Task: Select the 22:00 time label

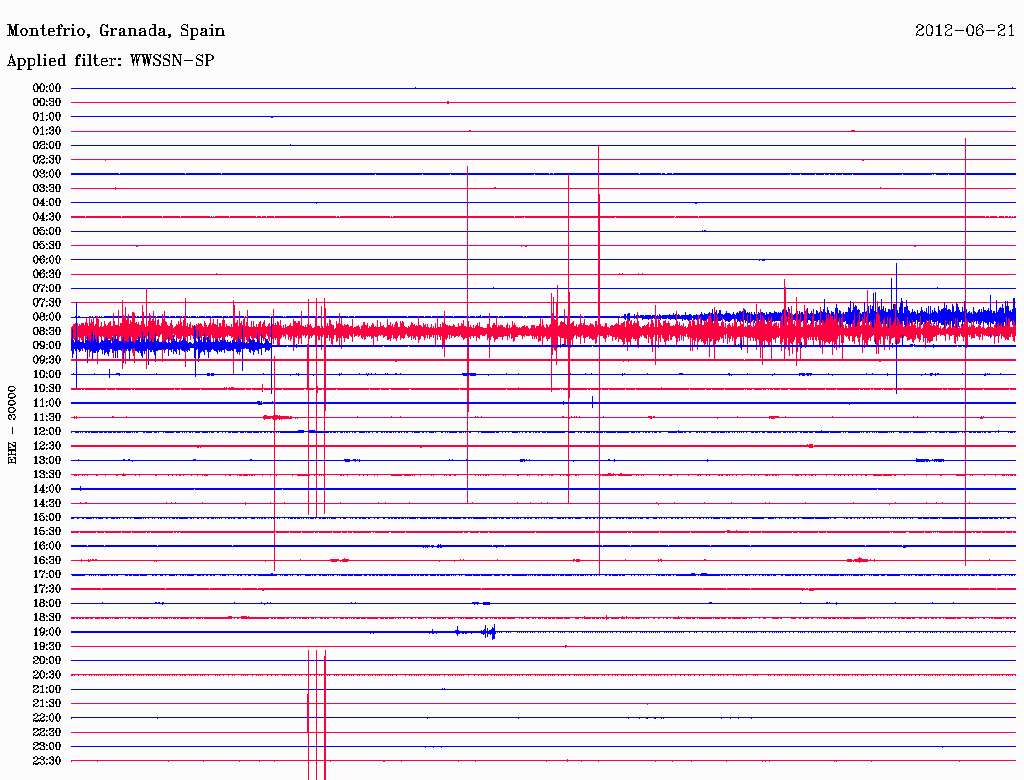Action: coord(47,718)
